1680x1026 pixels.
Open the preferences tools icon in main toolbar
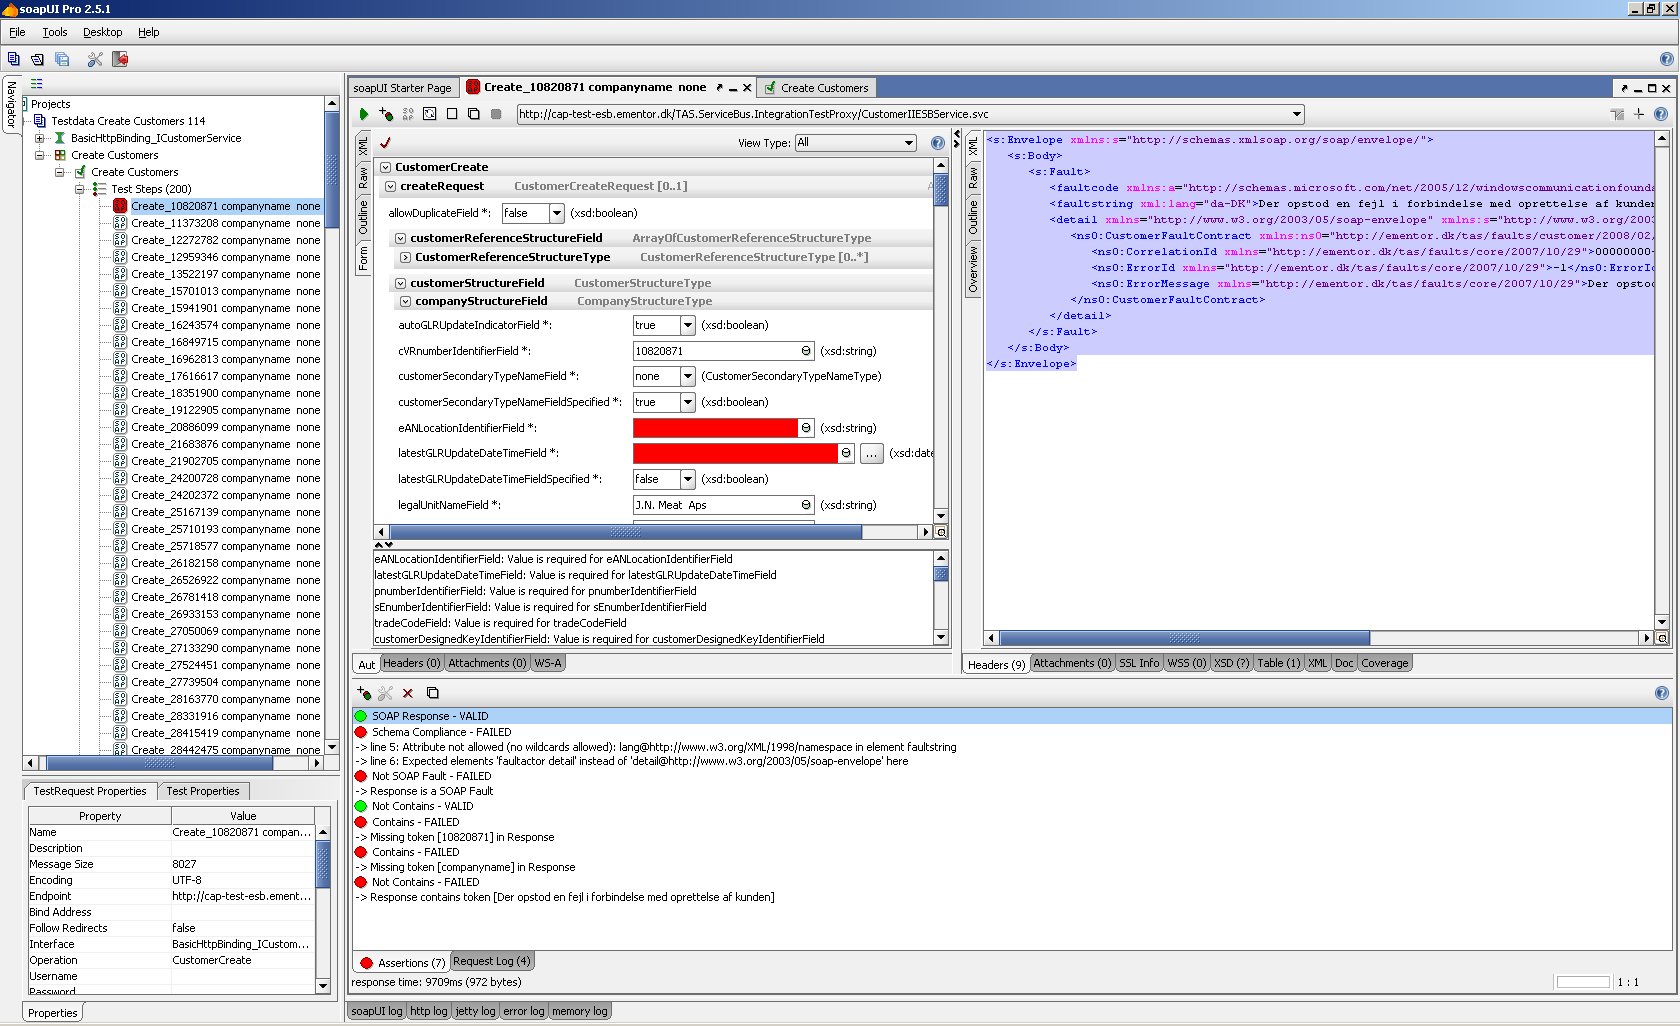pyautogui.click(x=95, y=59)
